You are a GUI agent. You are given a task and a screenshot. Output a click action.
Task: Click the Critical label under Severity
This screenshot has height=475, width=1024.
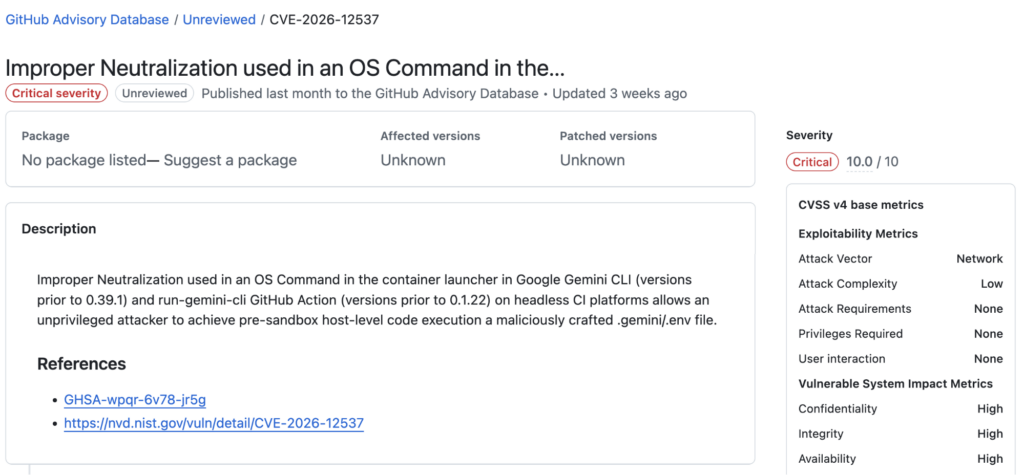[x=812, y=162]
